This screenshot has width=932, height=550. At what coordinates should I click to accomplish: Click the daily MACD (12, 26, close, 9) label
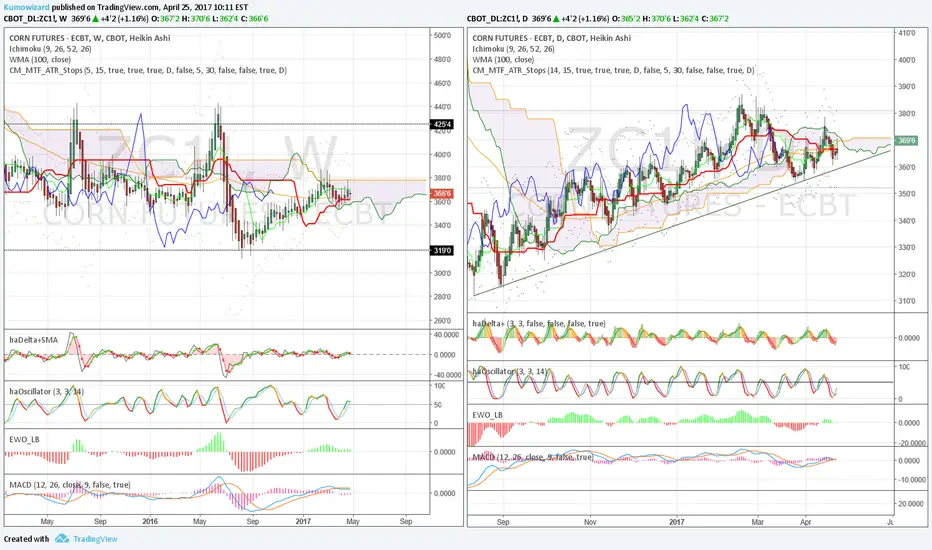(533, 457)
